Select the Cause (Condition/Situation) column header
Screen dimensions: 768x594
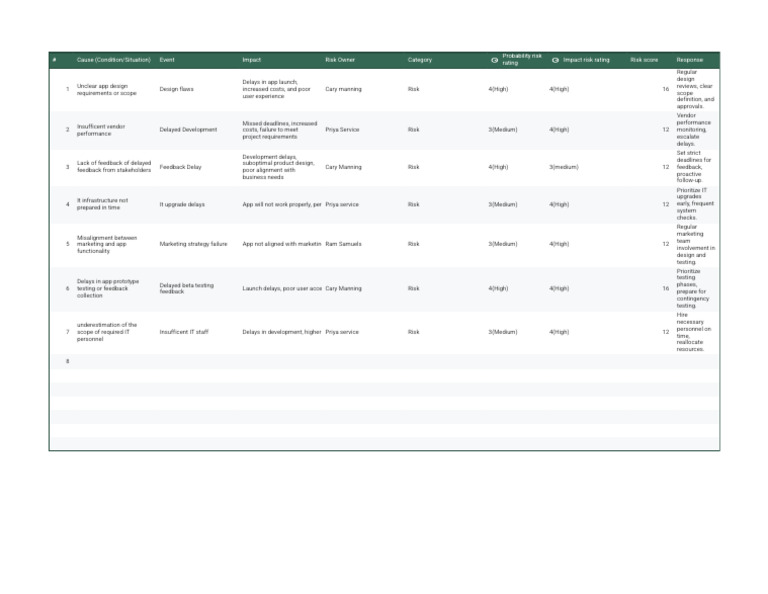(114, 60)
